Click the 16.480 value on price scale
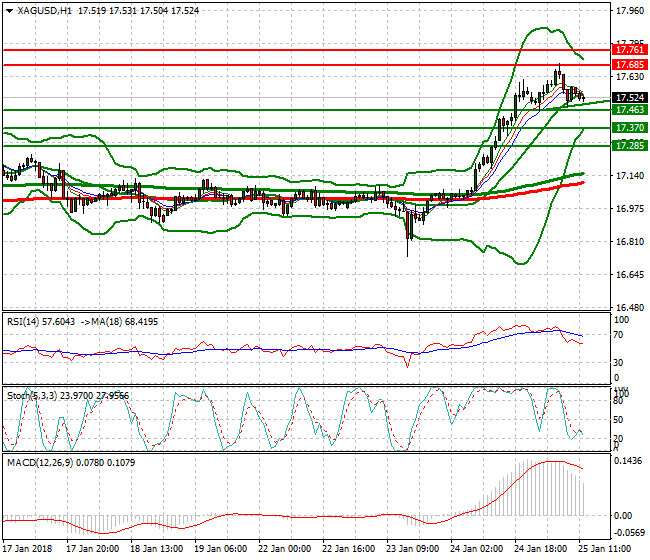 click(630, 308)
